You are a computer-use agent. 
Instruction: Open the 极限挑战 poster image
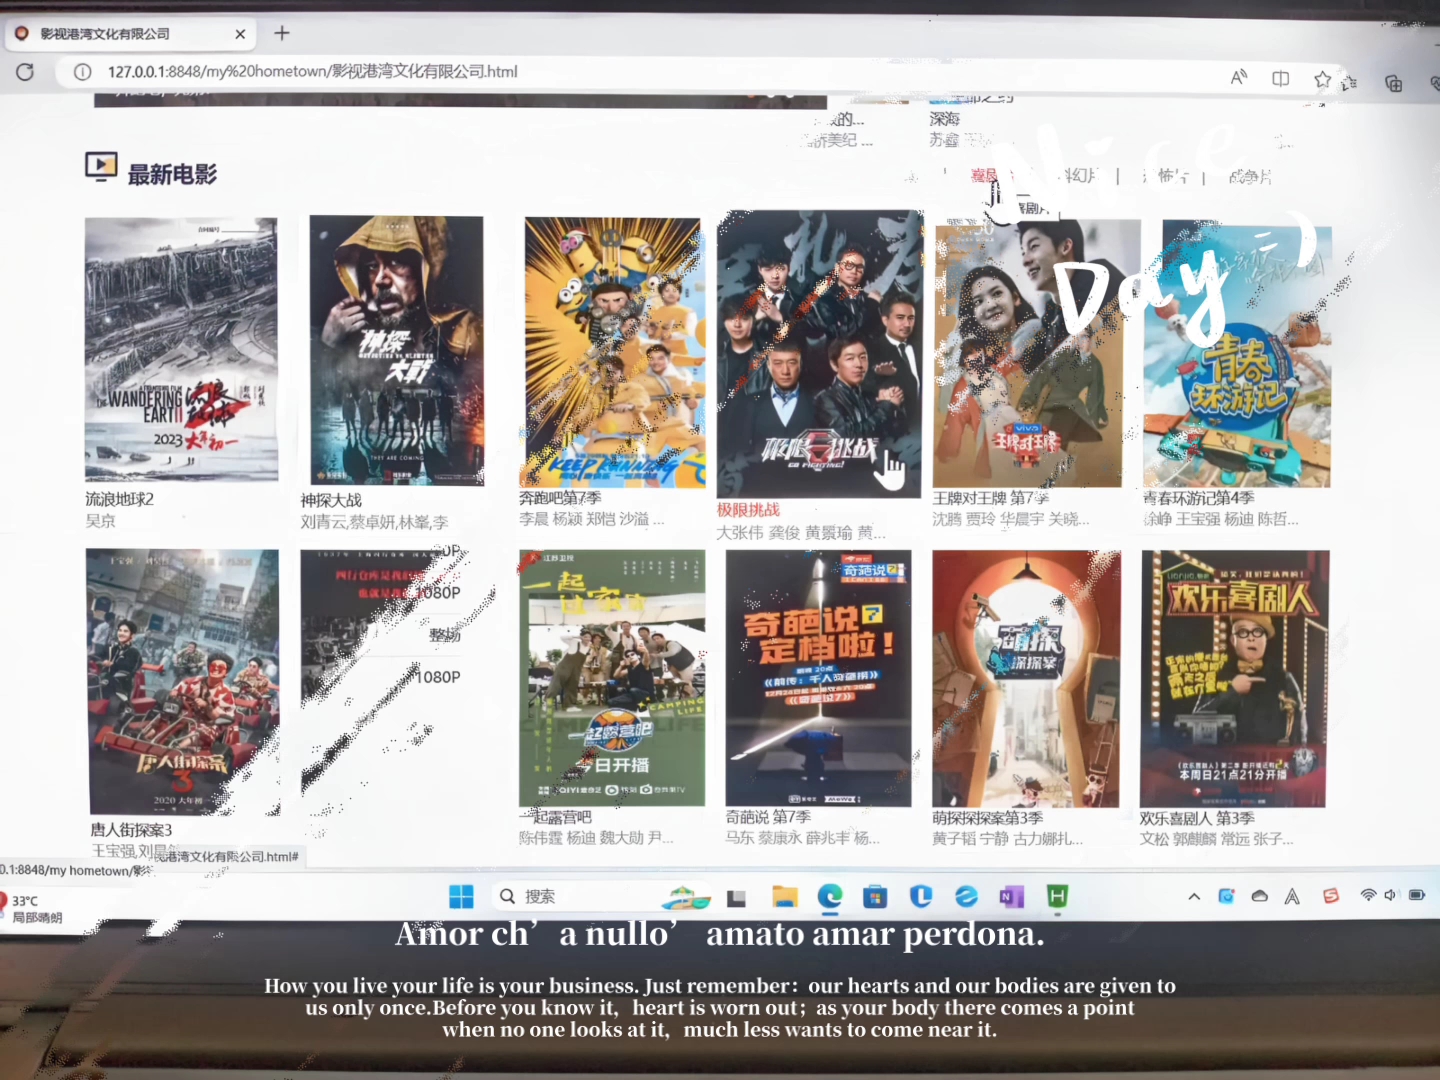coord(820,354)
